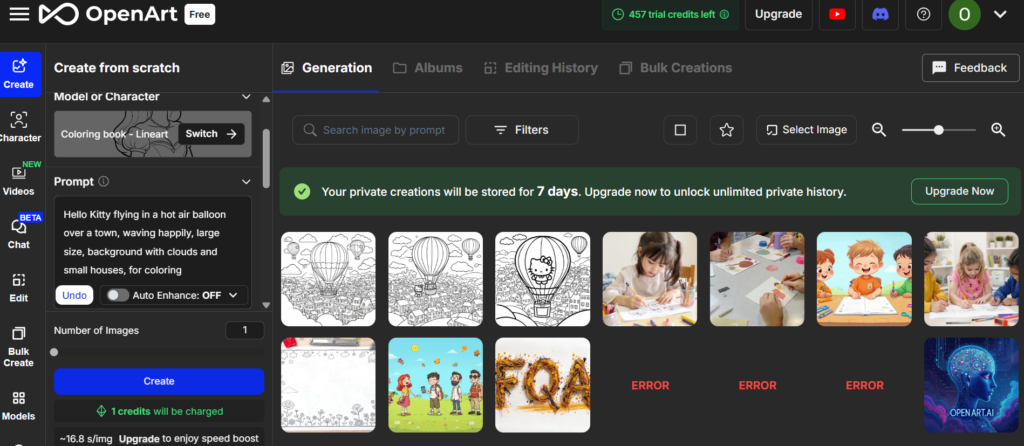
Task: Click the Select Image button
Action: 807,130
